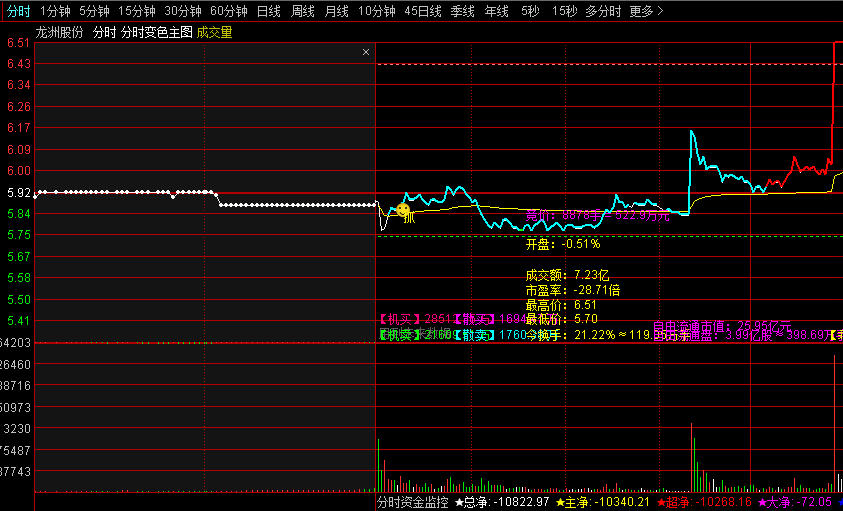Click the magenta star beside 大净
Screen dimensions: 843x511
[763, 502]
